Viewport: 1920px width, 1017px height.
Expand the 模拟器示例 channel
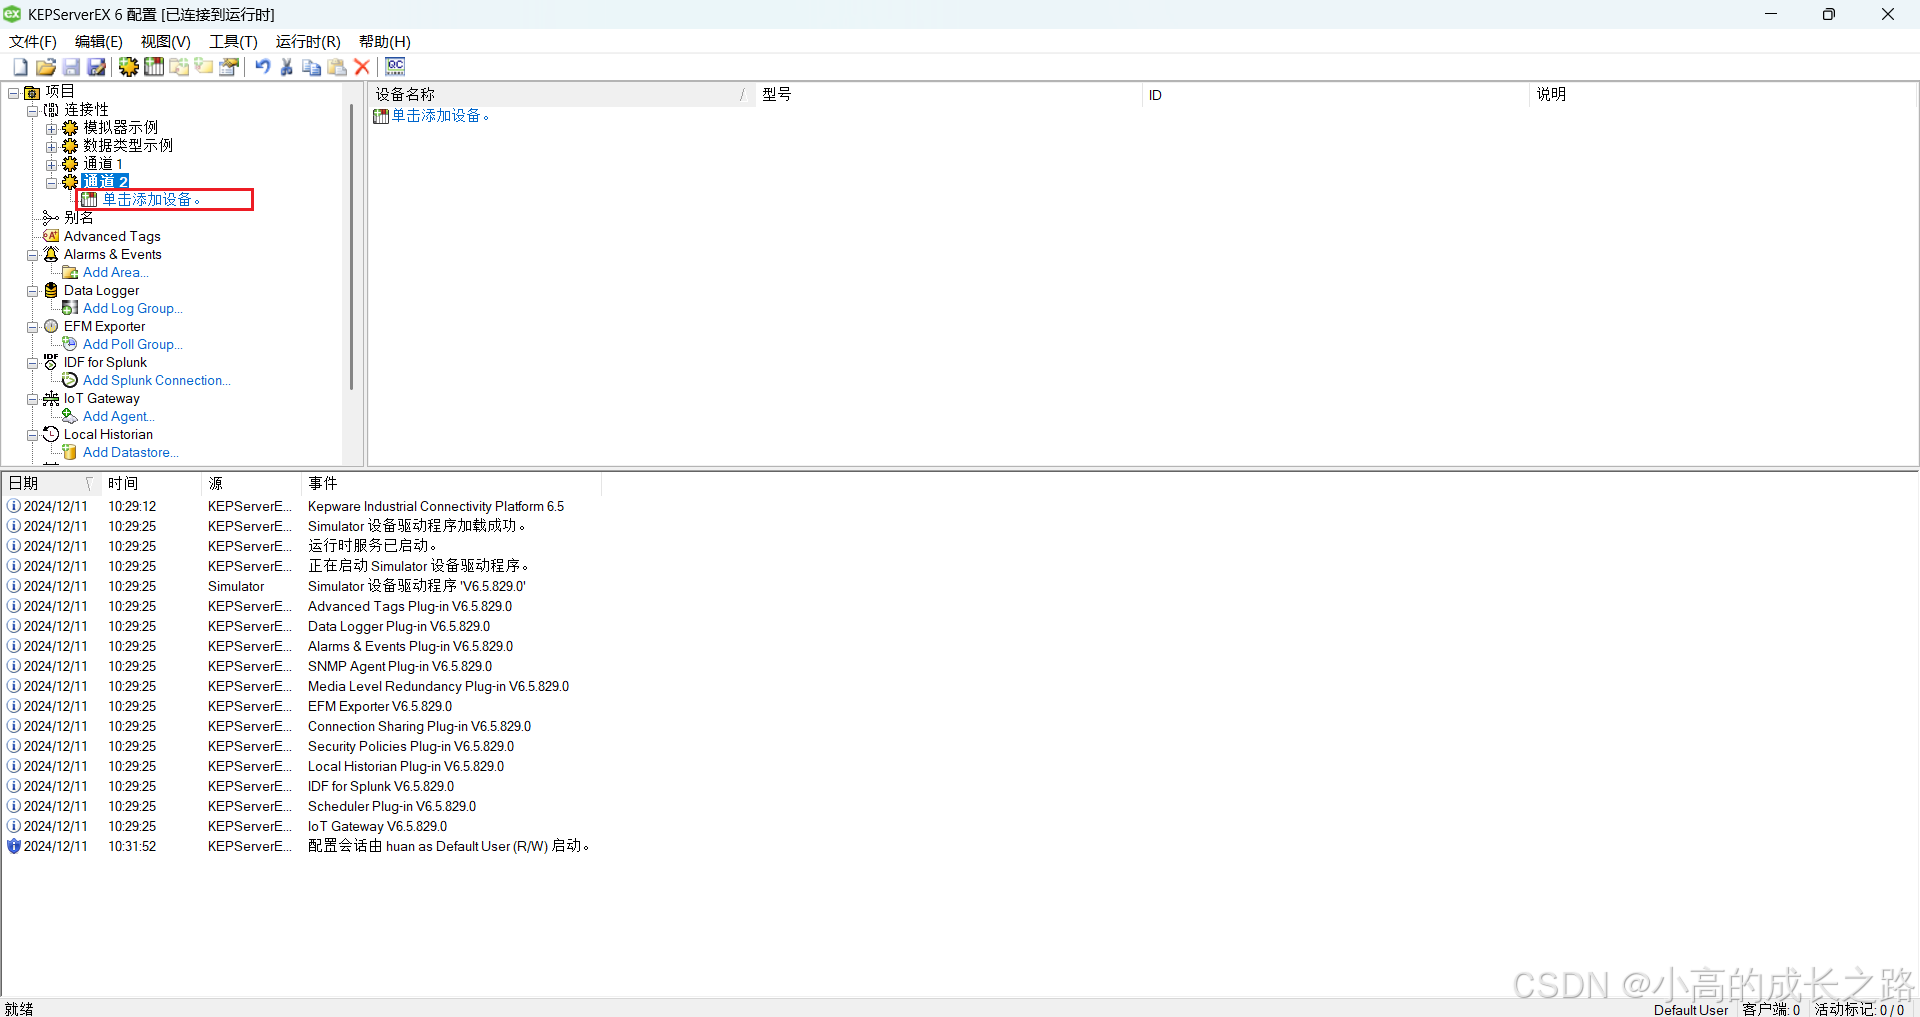[x=51, y=129]
